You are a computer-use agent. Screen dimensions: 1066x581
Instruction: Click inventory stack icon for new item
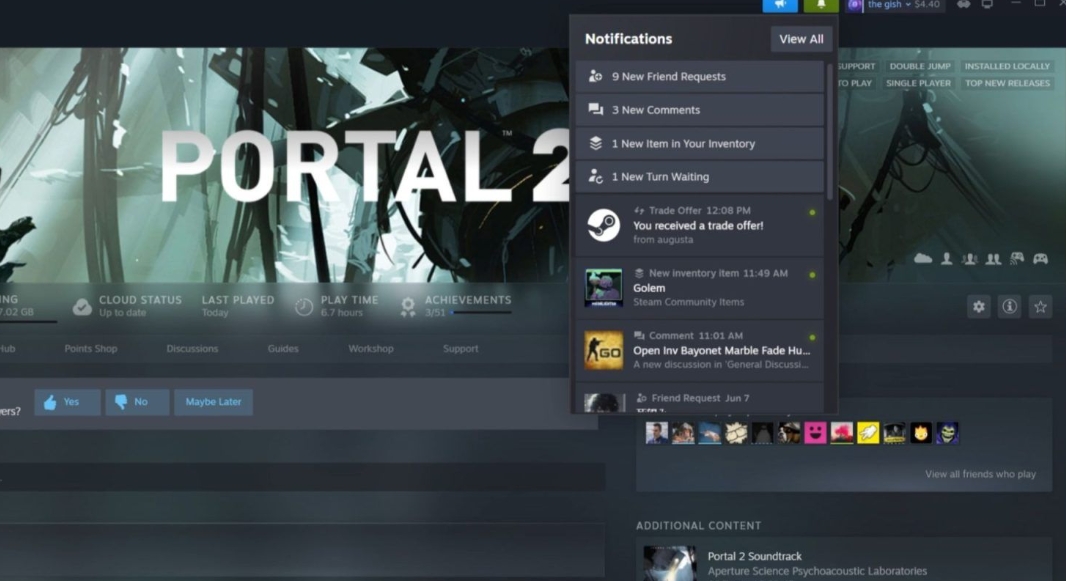pos(596,143)
